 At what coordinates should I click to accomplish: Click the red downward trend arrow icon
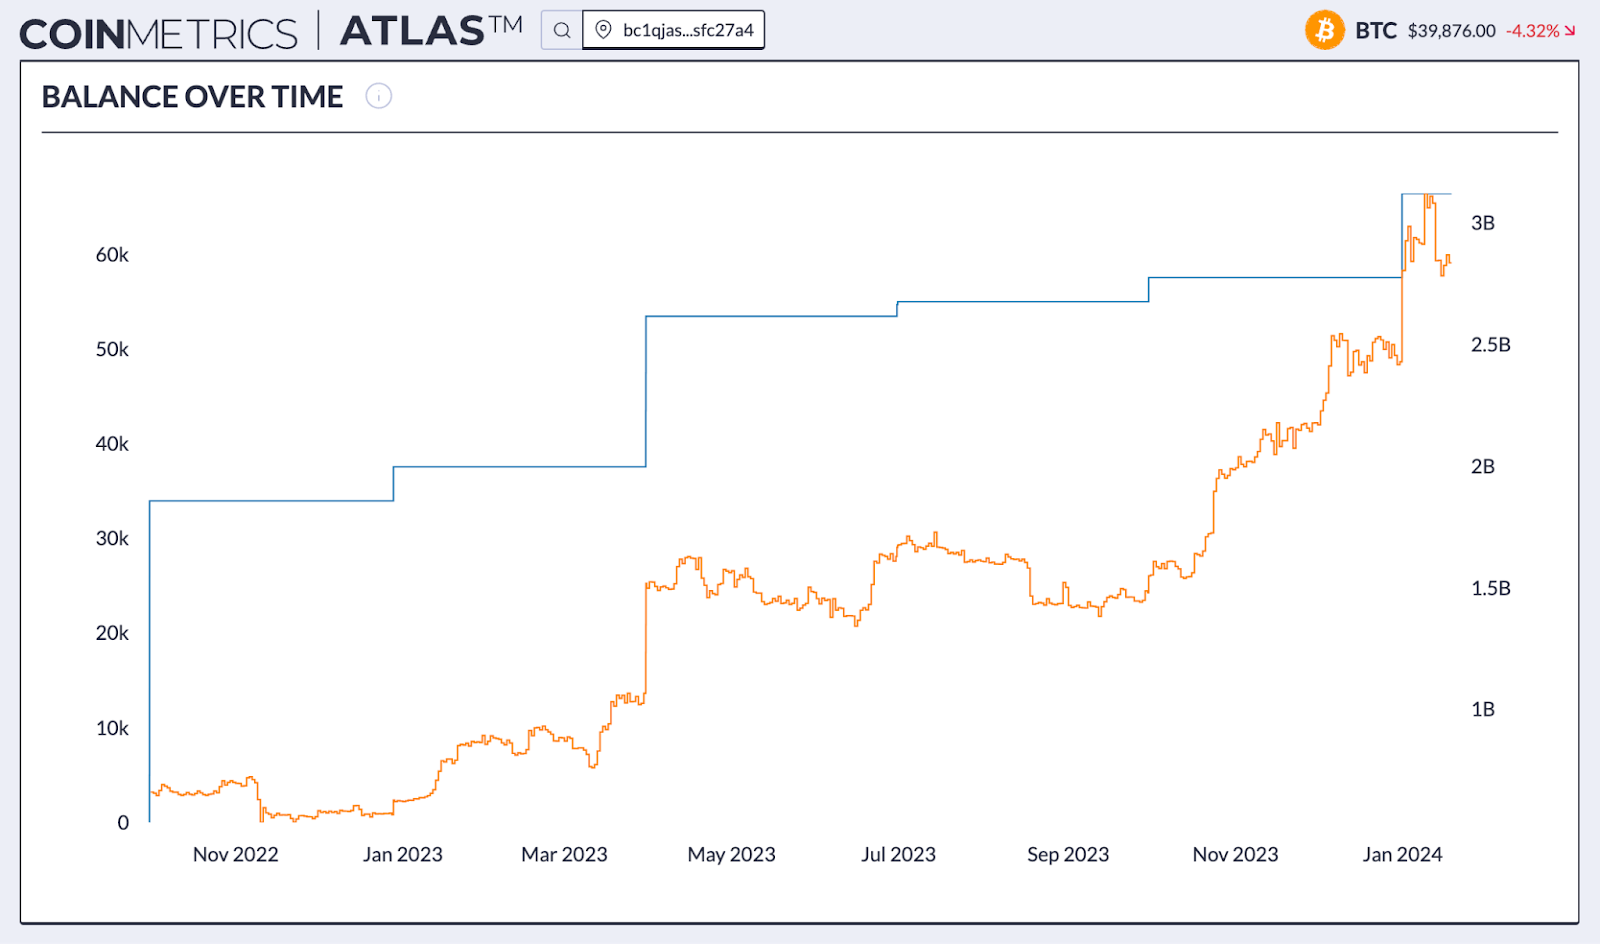tap(1567, 31)
